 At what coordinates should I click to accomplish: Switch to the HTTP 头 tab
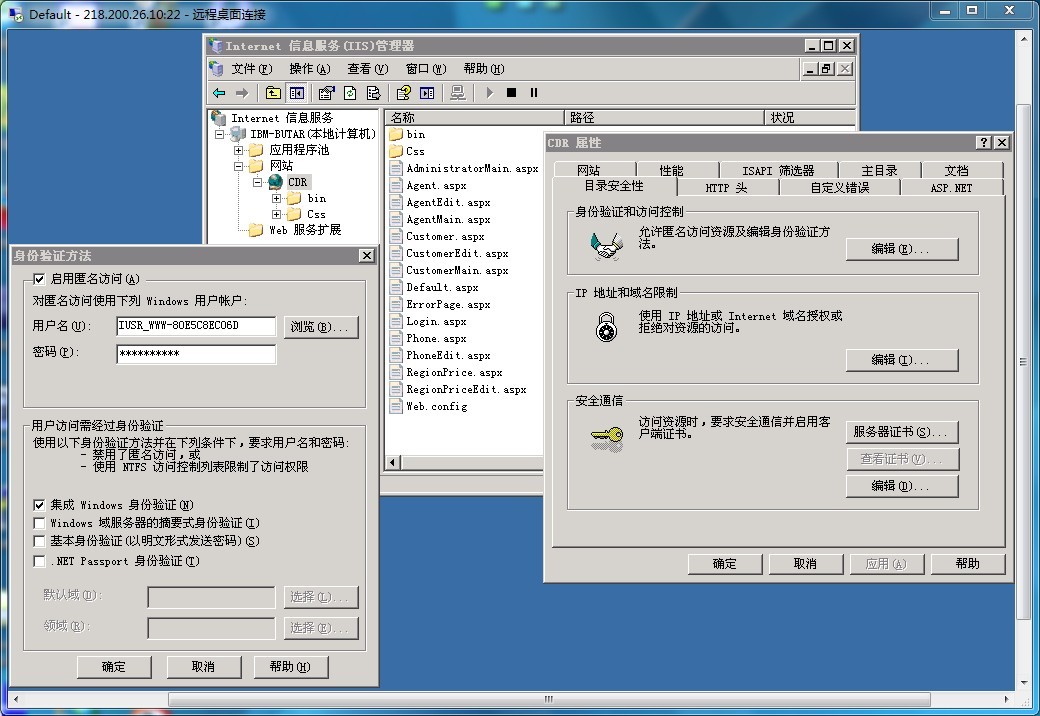[x=726, y=188]
